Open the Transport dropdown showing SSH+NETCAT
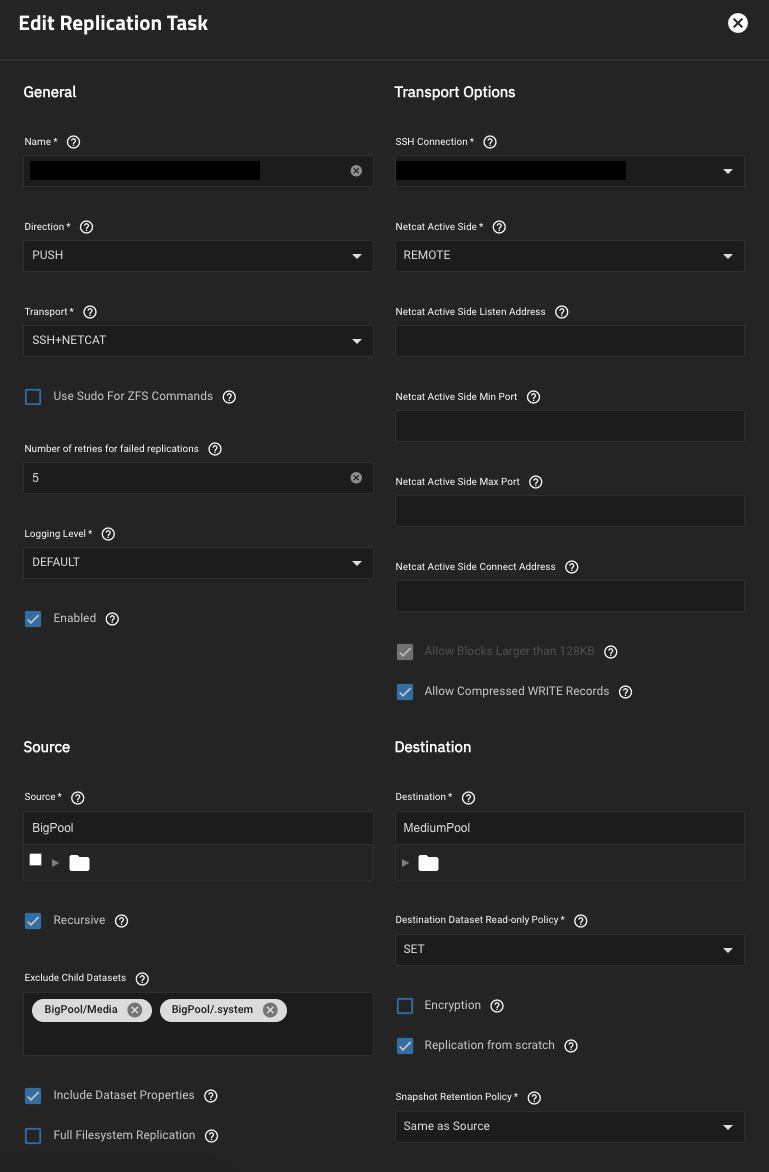Image resolution: width=769 pixels, height=1172 pixels. [x=198, y=341]
